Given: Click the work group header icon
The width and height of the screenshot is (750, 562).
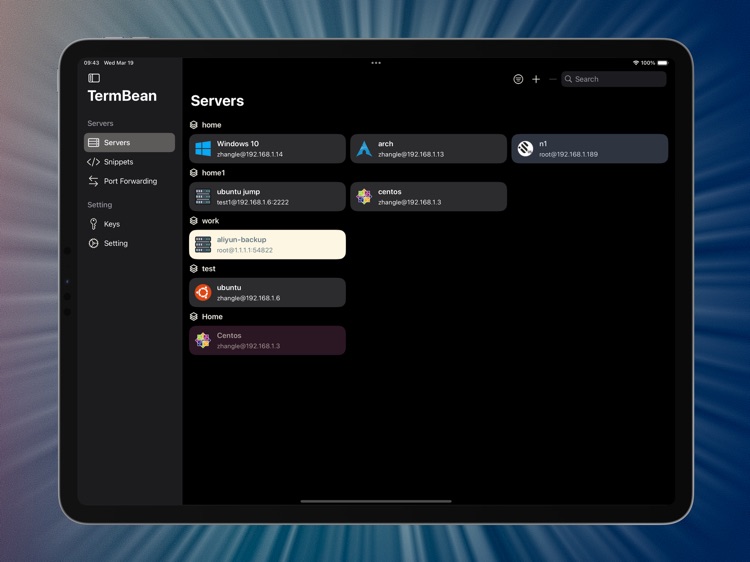Looking at the screenshot, I should tap(194, 220).
